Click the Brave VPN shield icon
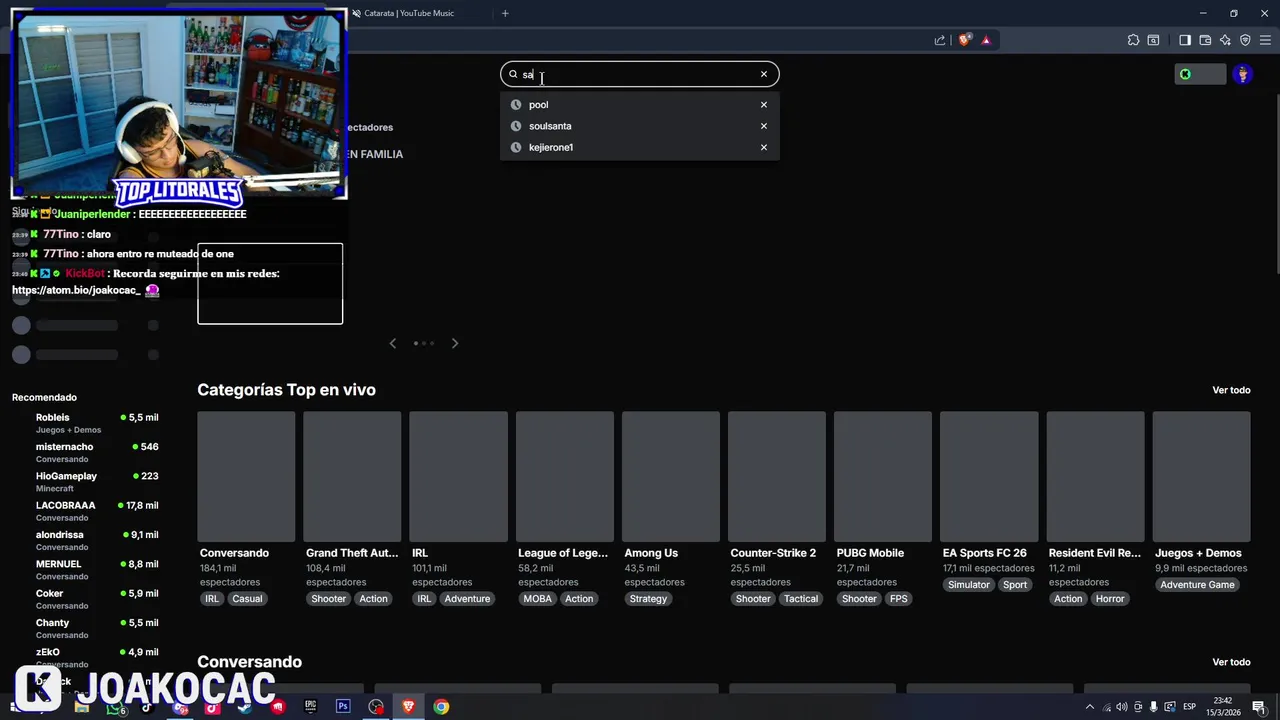1280x720 pixels. tap(1245, 40)
